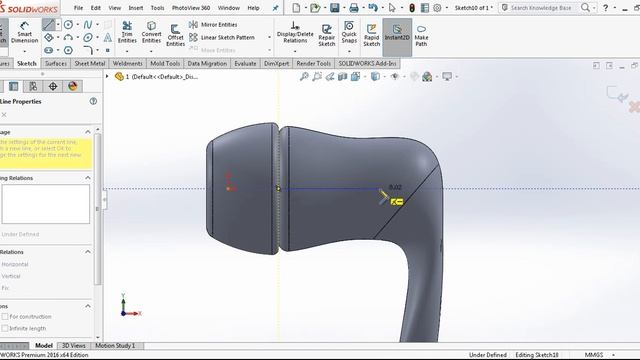Click Zoom to Fit in view toolbar
The height and width of the screenshot is (360, 640).
(x=304, y=76)
